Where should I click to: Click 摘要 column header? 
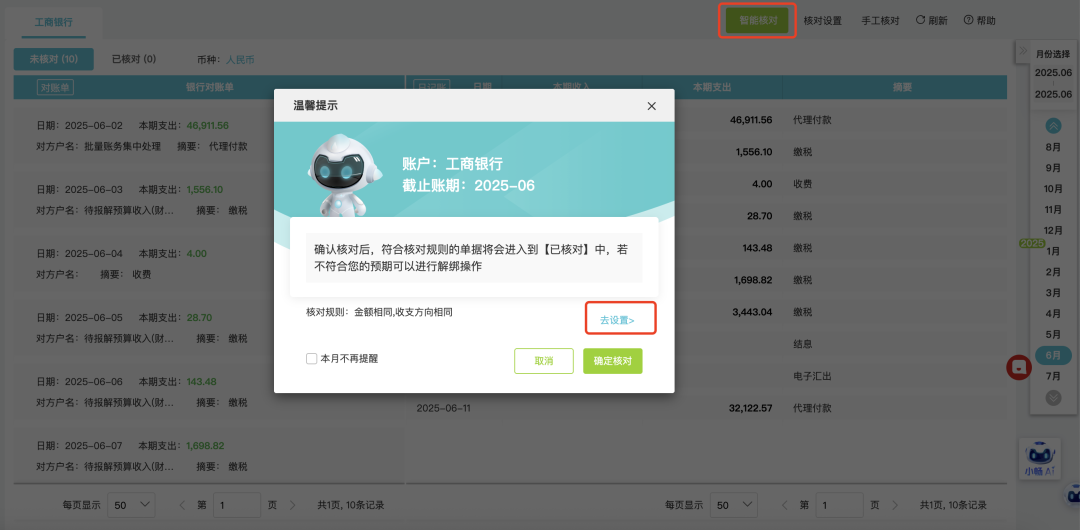[x=902, y=88]
